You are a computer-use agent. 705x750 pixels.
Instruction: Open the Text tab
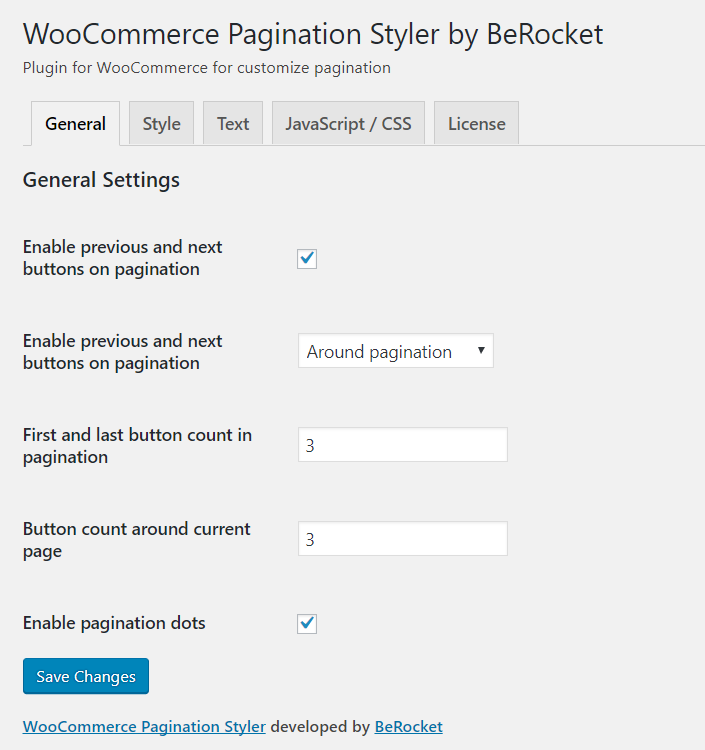tap(233, 123)
